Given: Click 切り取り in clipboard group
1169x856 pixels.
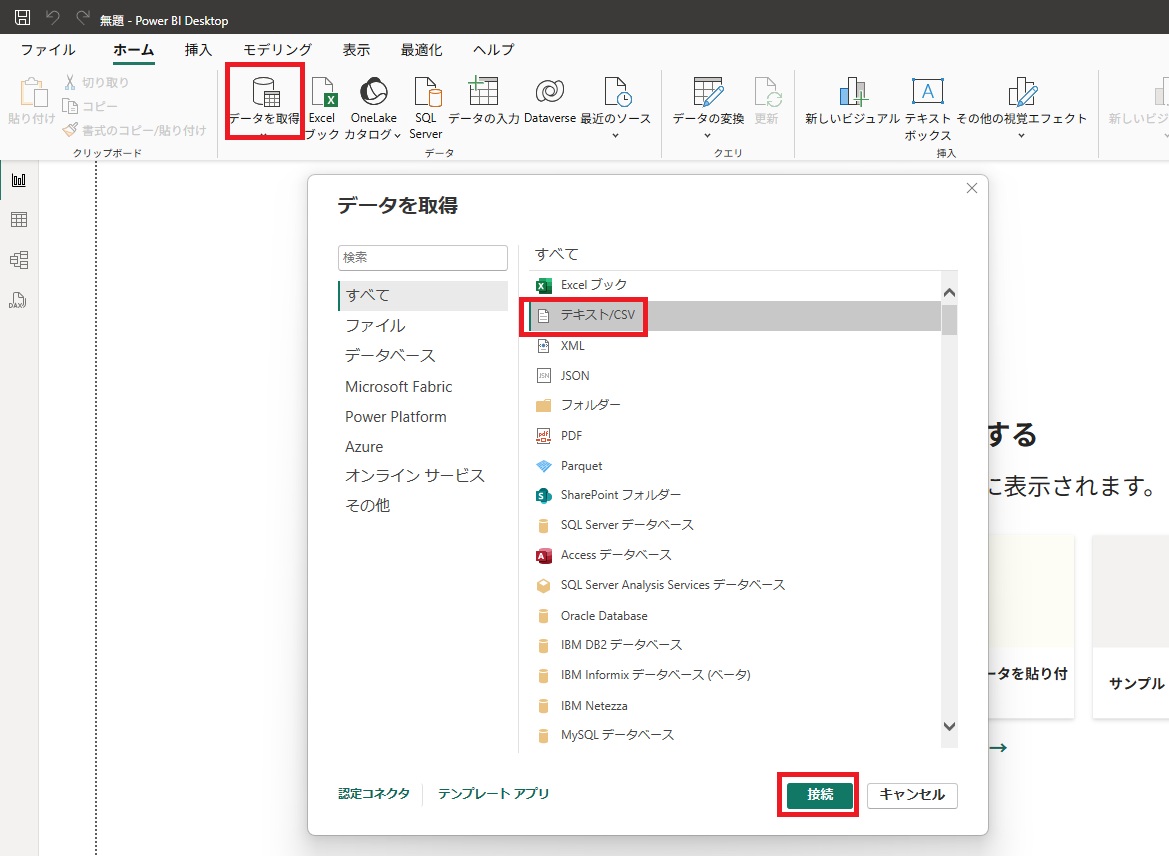Looking at the screenshot, I should [x=96, y=82].
